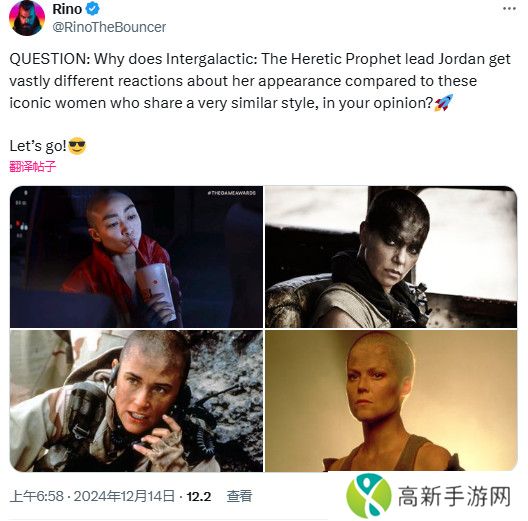Click the sunglasses emoji after Let's go
This screenshot has height=521, width=528.
(77, 146)
